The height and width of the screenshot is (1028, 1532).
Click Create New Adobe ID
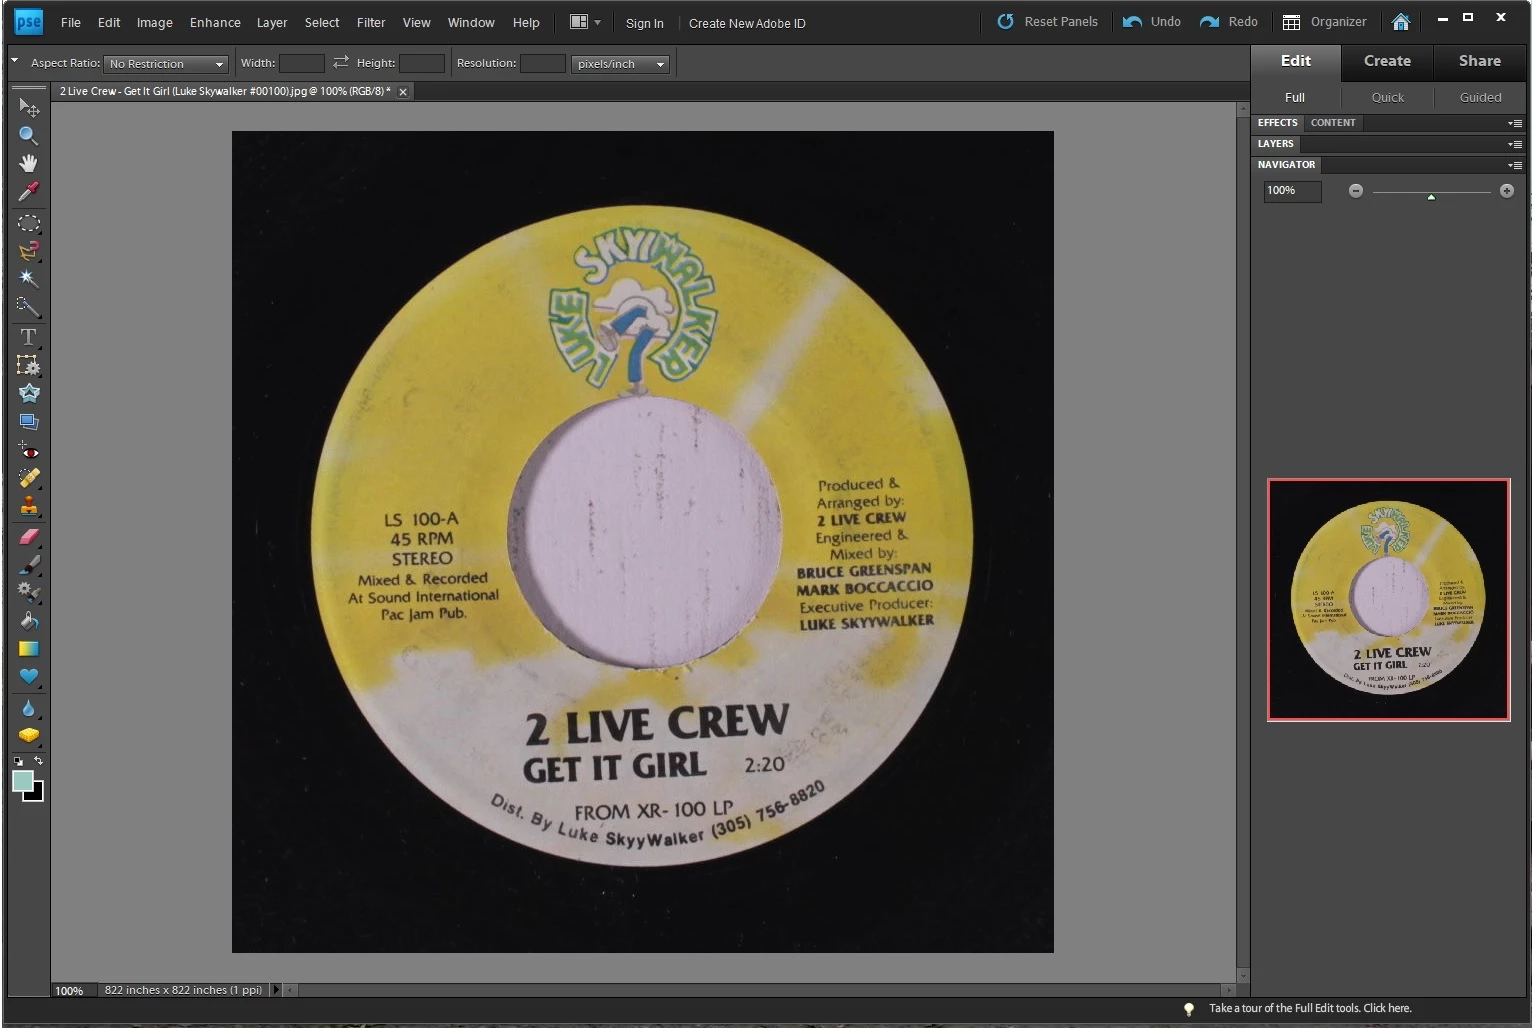pyautogui.click(x=747, y=23)
